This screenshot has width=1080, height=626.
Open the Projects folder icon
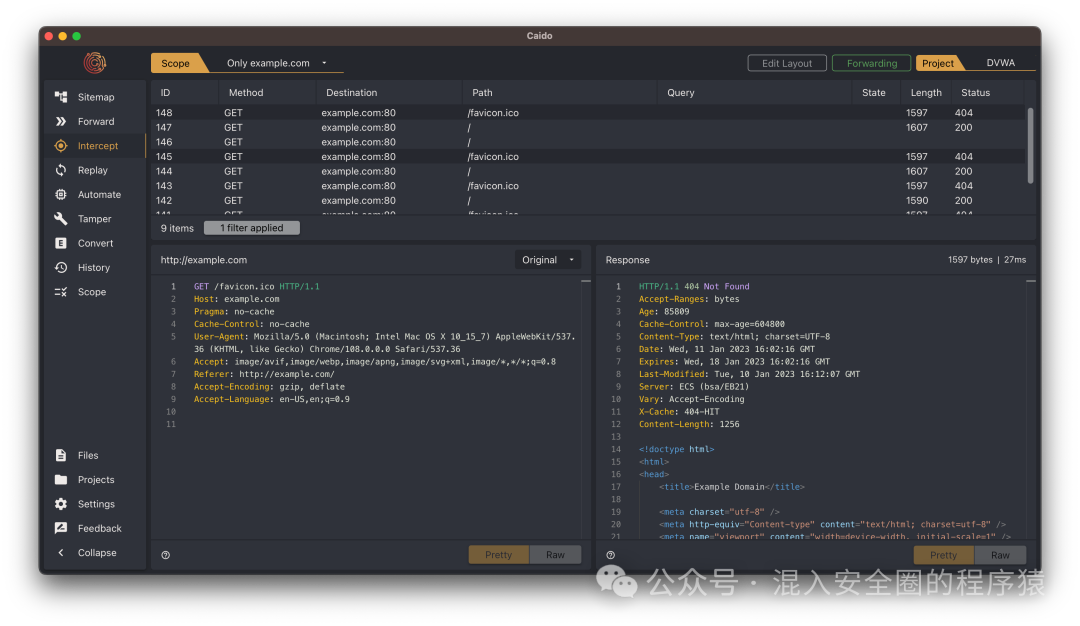pos(61,479)
